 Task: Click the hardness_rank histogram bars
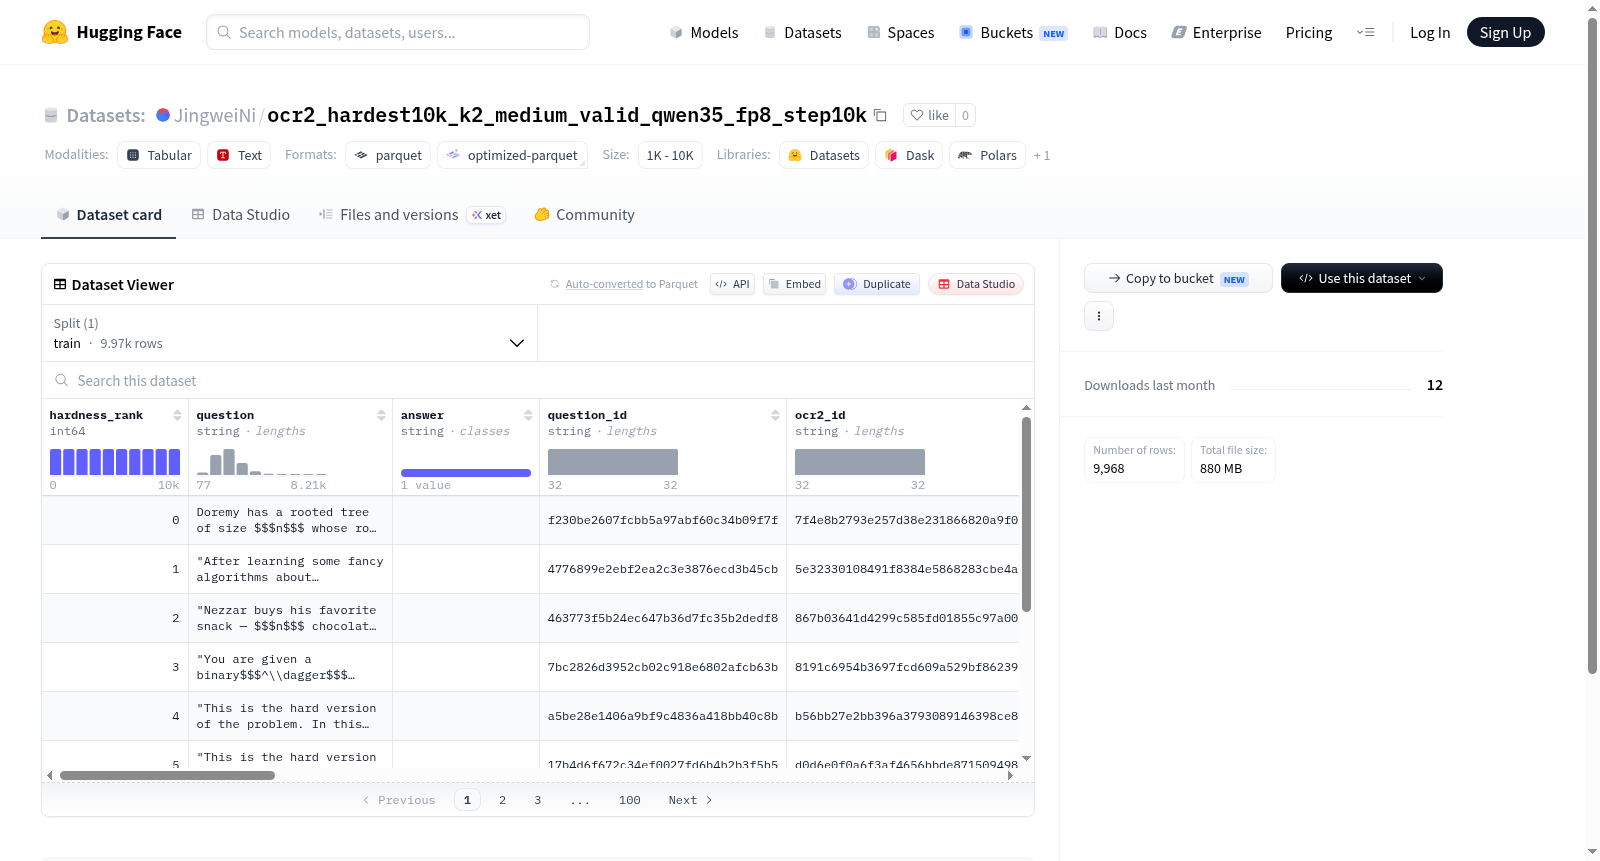coord(115,462)
